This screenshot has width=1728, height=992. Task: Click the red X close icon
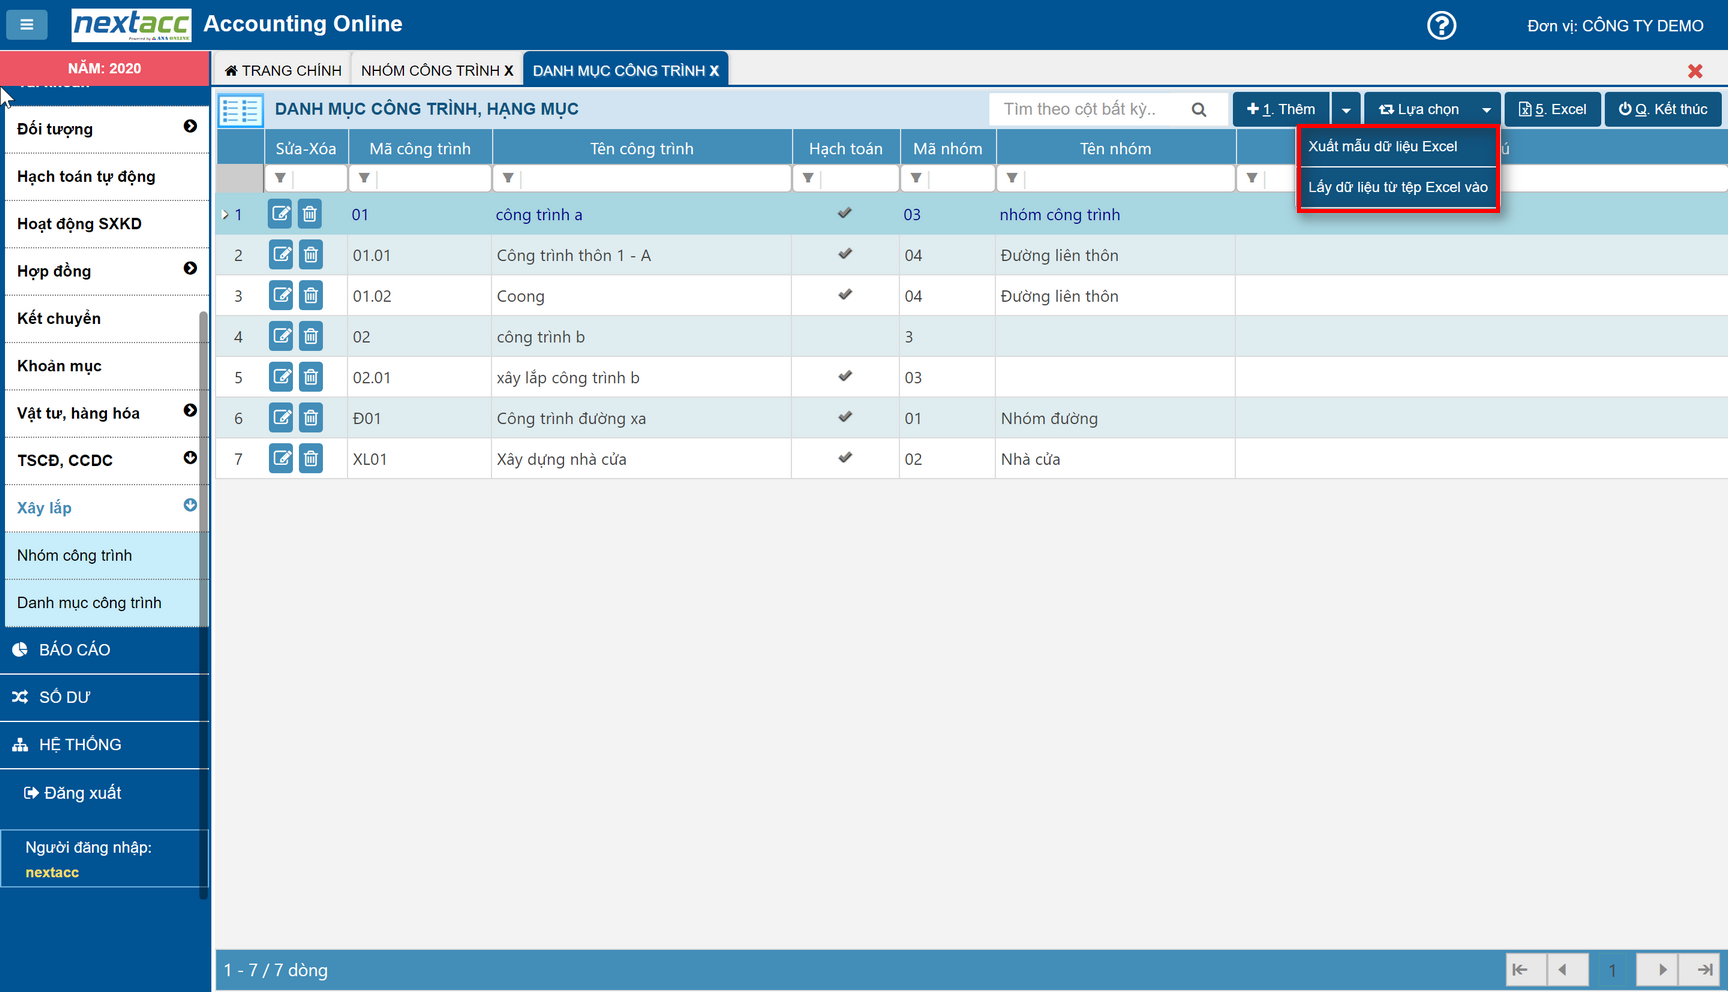pyautogui.click(x=1695, y=71)
